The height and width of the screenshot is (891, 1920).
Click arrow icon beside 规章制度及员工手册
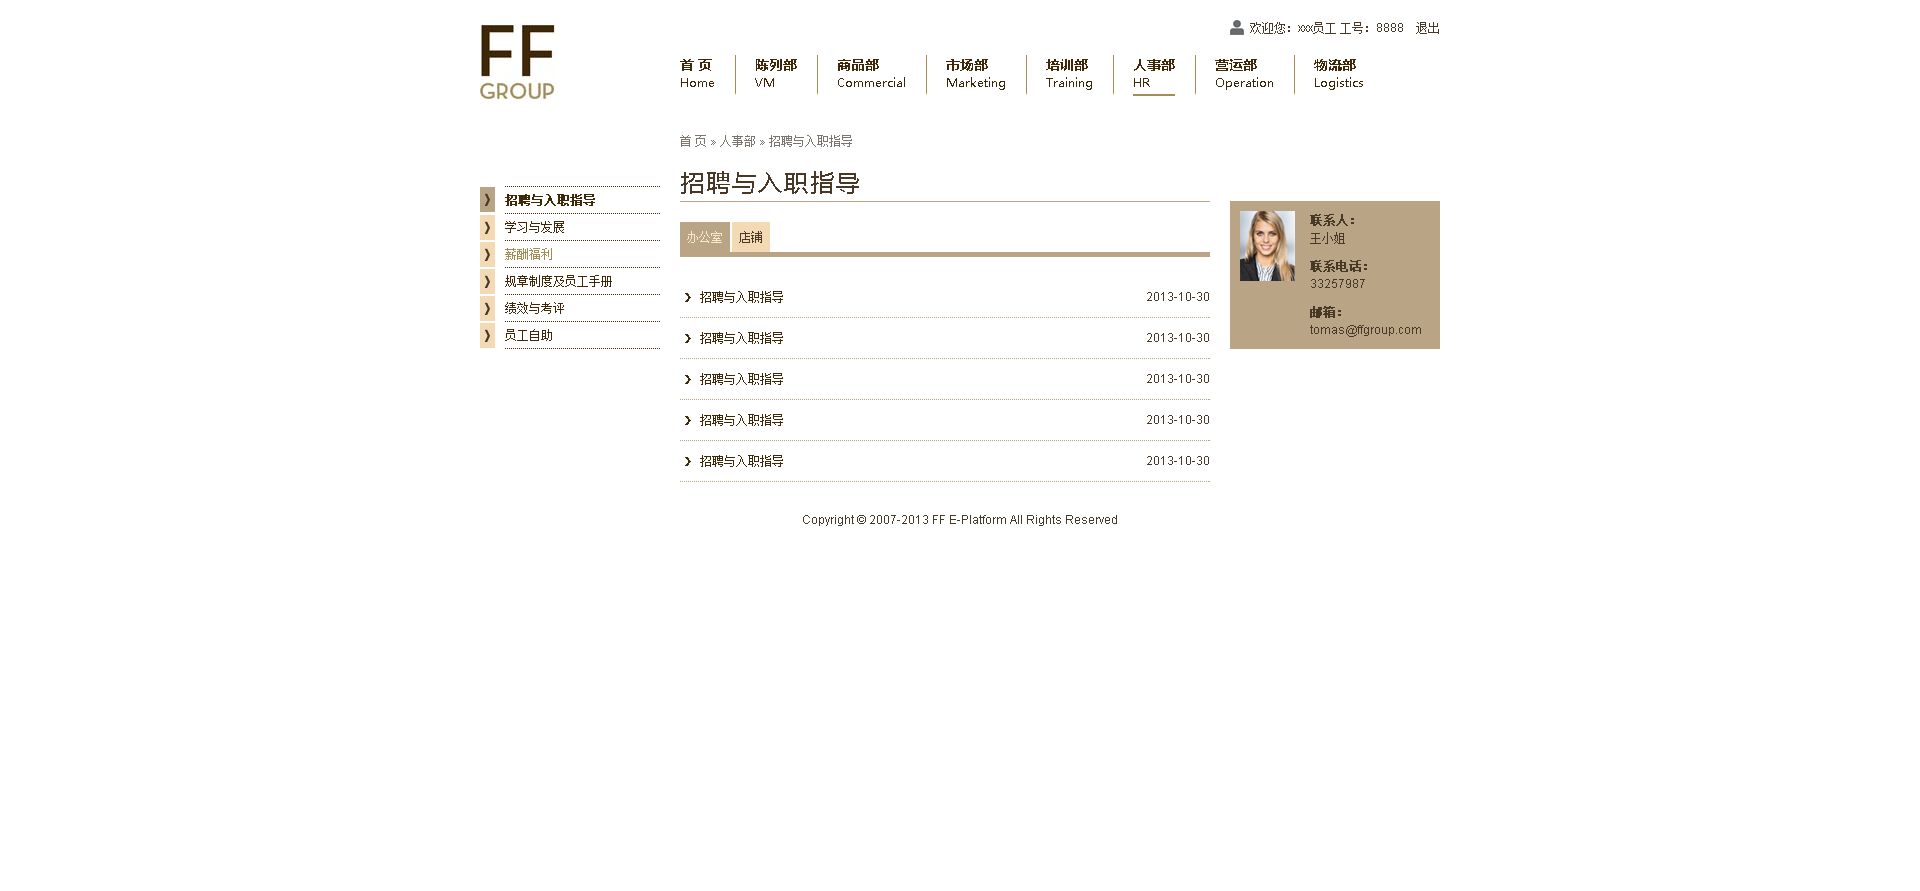click(487, 281)
